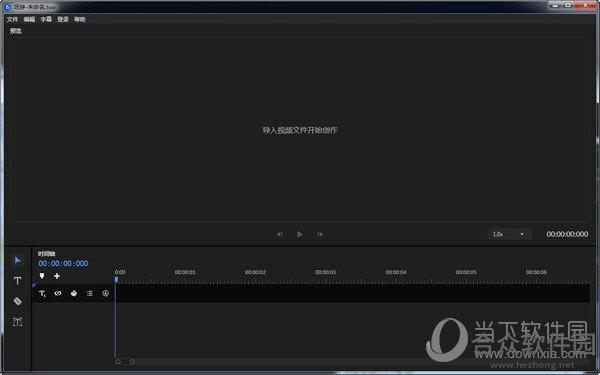Viewport: 600px width, 375px height.
Task: Click the plus add track button
Action: coord(57,276)
